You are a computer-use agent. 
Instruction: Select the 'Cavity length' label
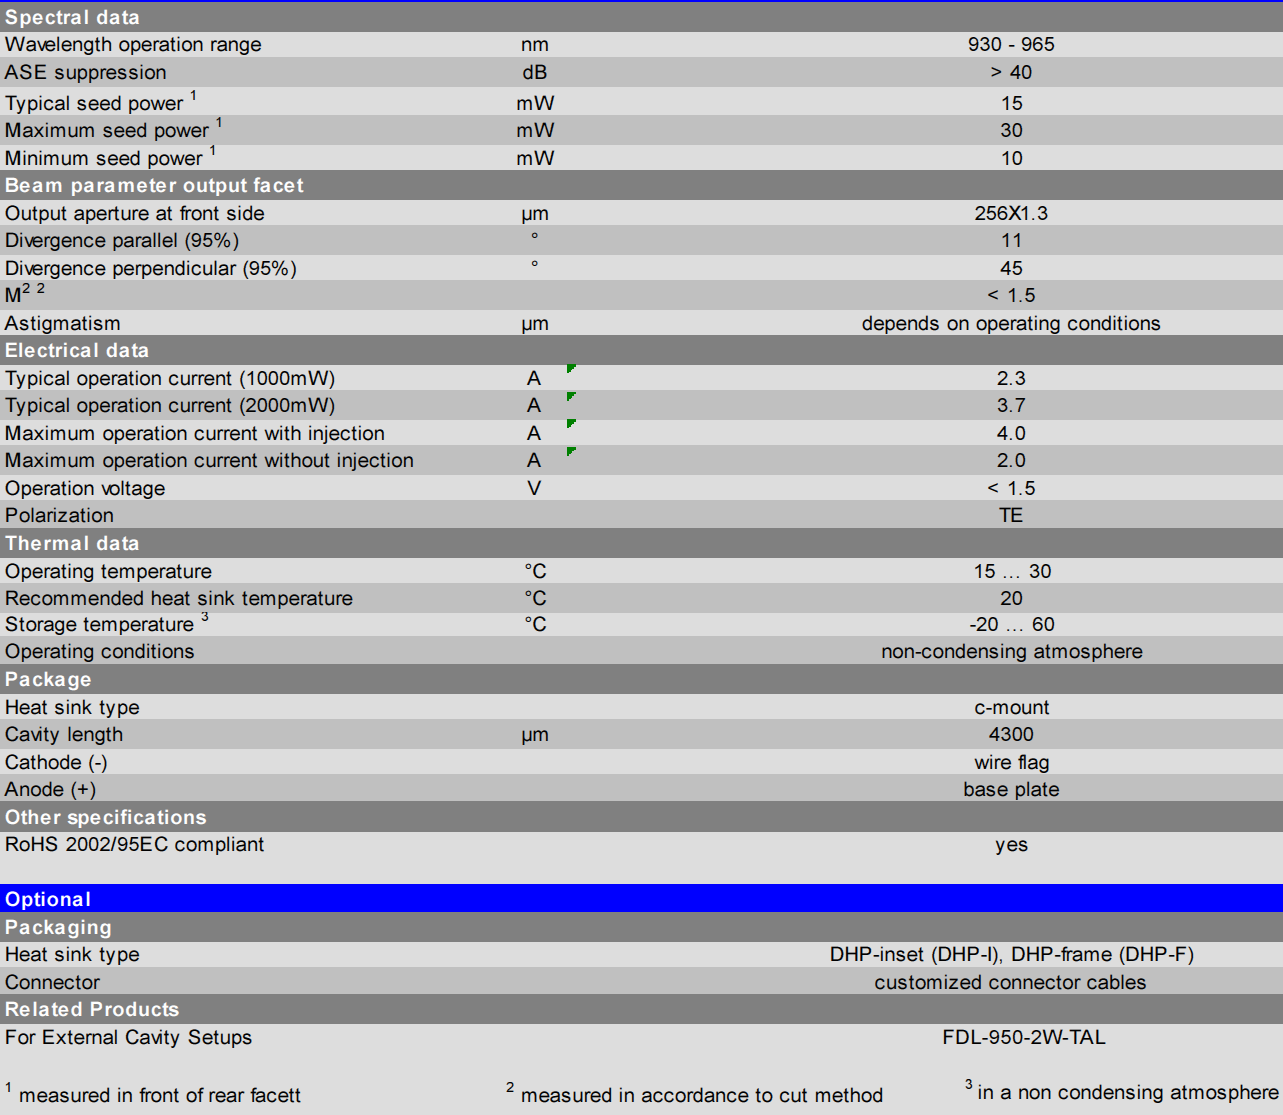point(64,735)
